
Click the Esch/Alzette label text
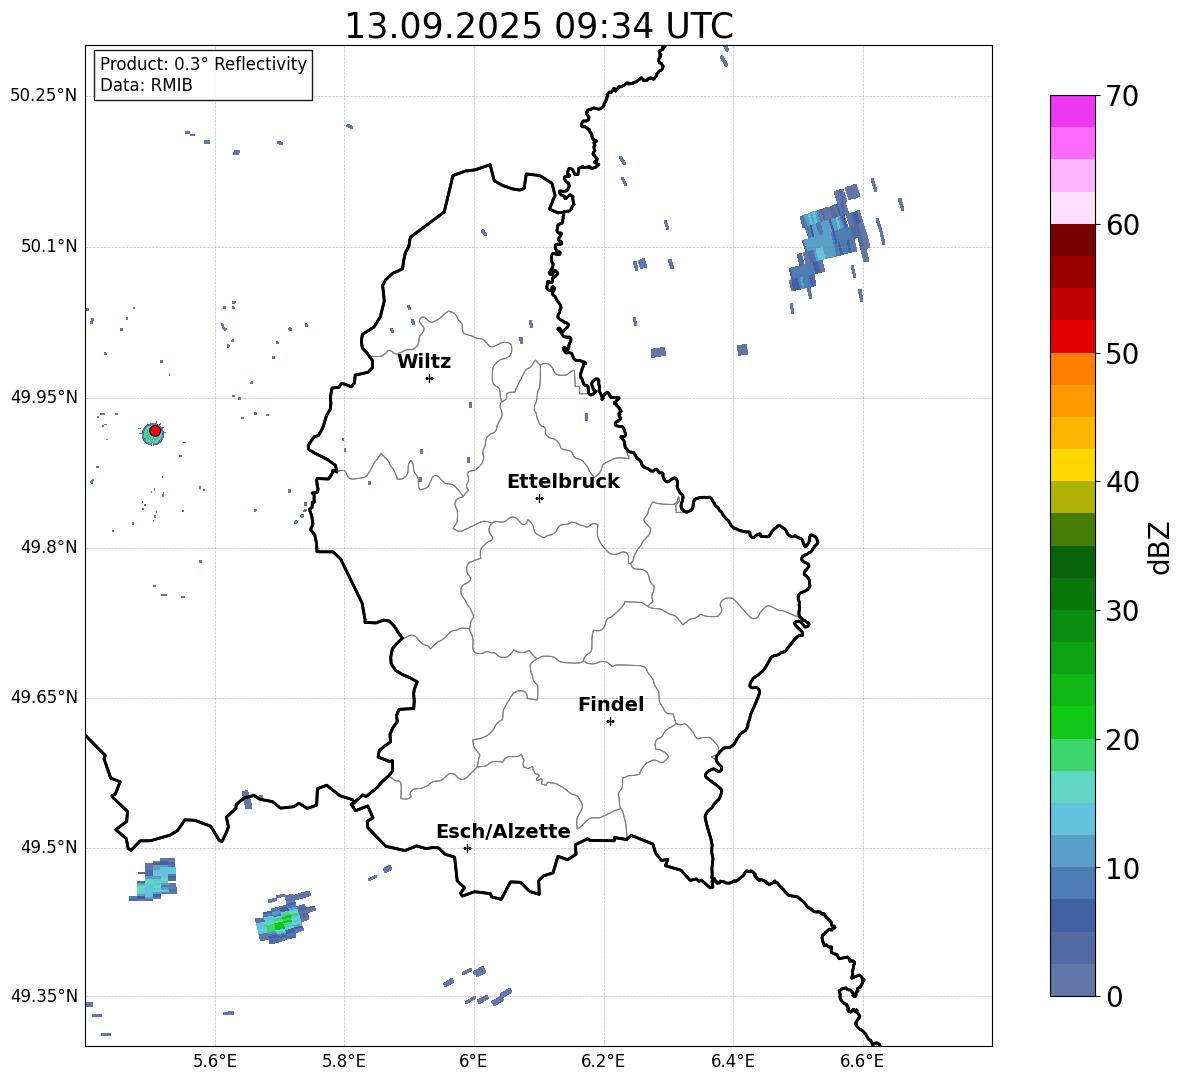pyautogui.click(x=503, y=831)
